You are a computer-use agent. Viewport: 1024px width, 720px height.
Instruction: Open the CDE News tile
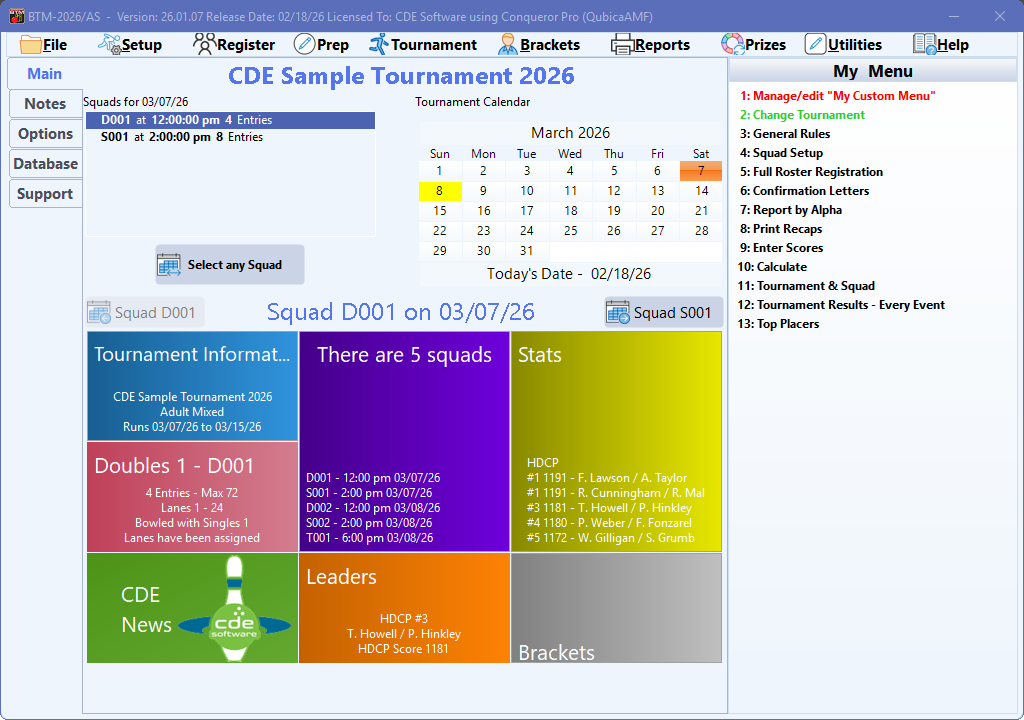(192, 608)
